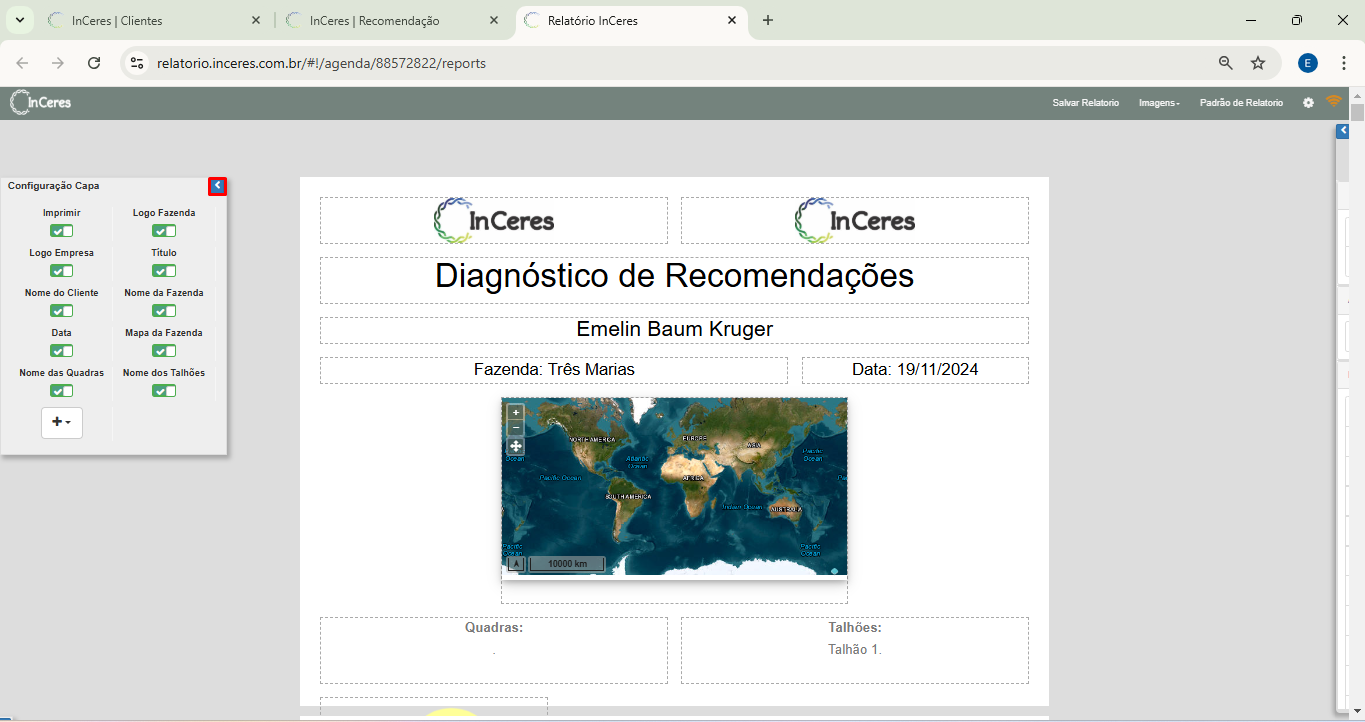Click the Talhões: heading
This screenshot has height=722, width=1365.
click(855, 628)
